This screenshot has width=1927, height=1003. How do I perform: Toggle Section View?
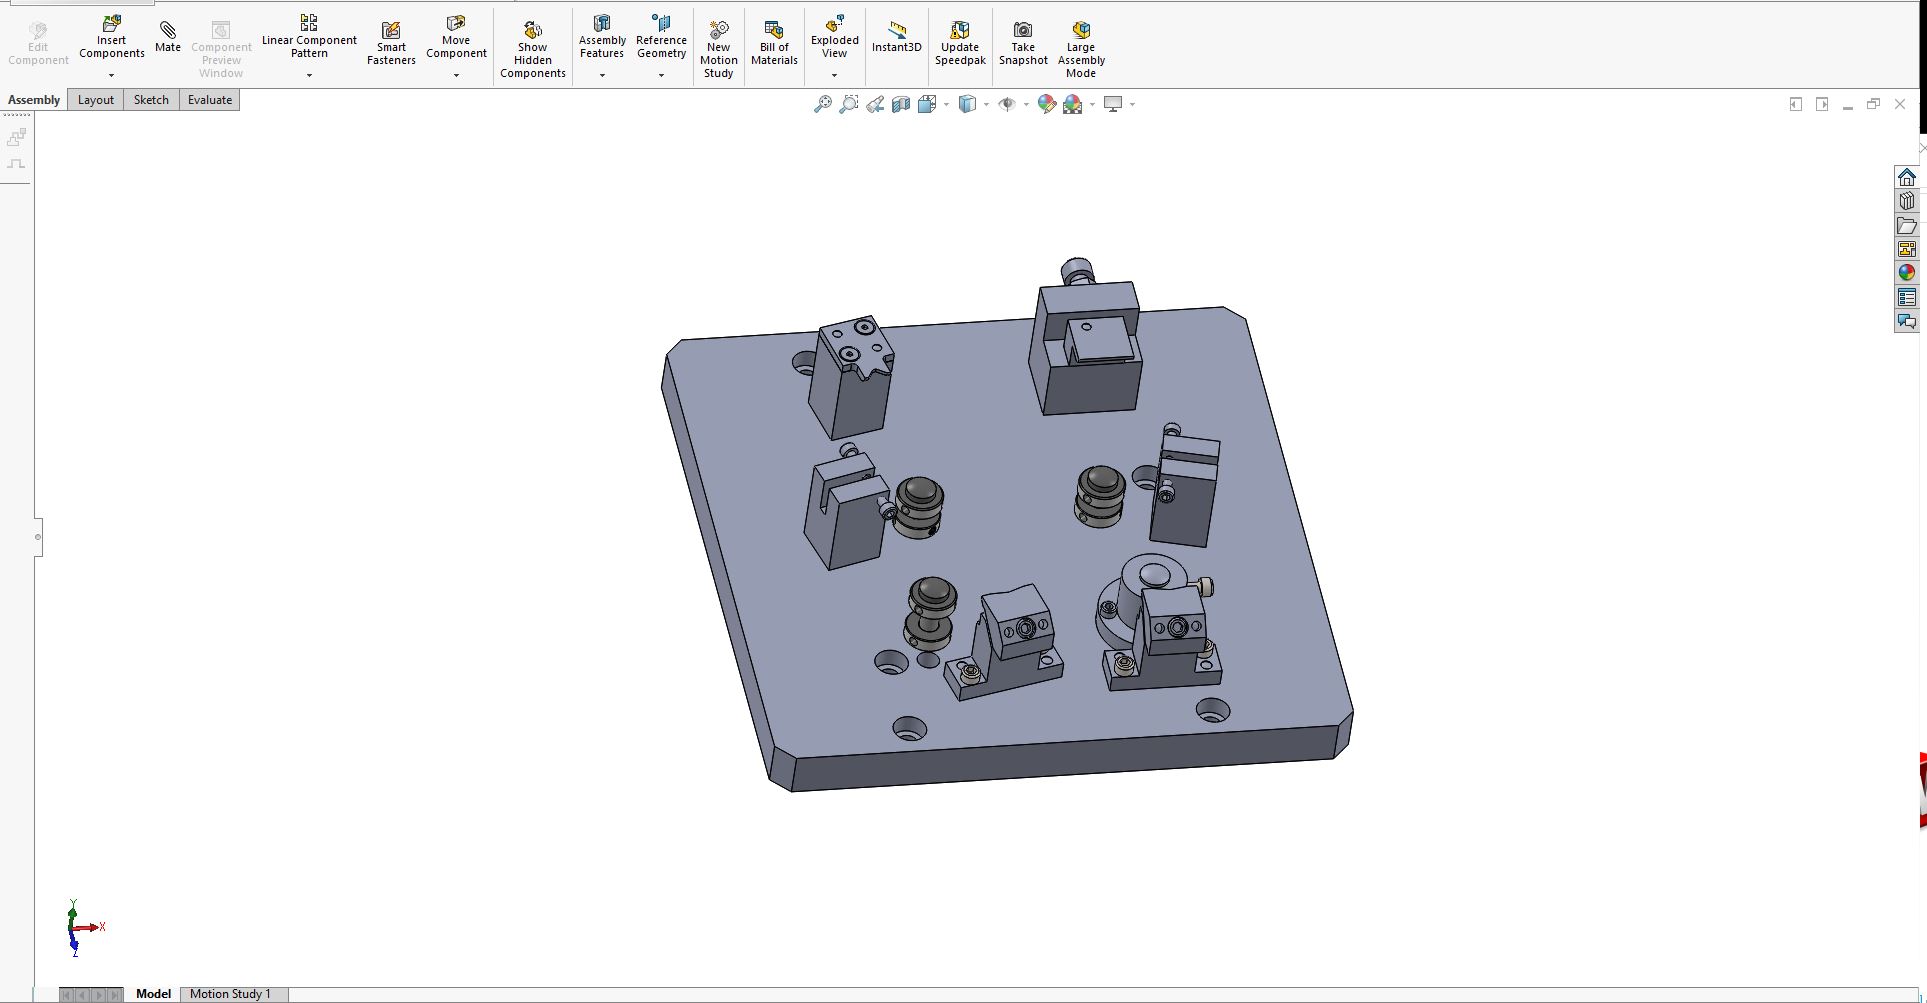tap(900, 104)
